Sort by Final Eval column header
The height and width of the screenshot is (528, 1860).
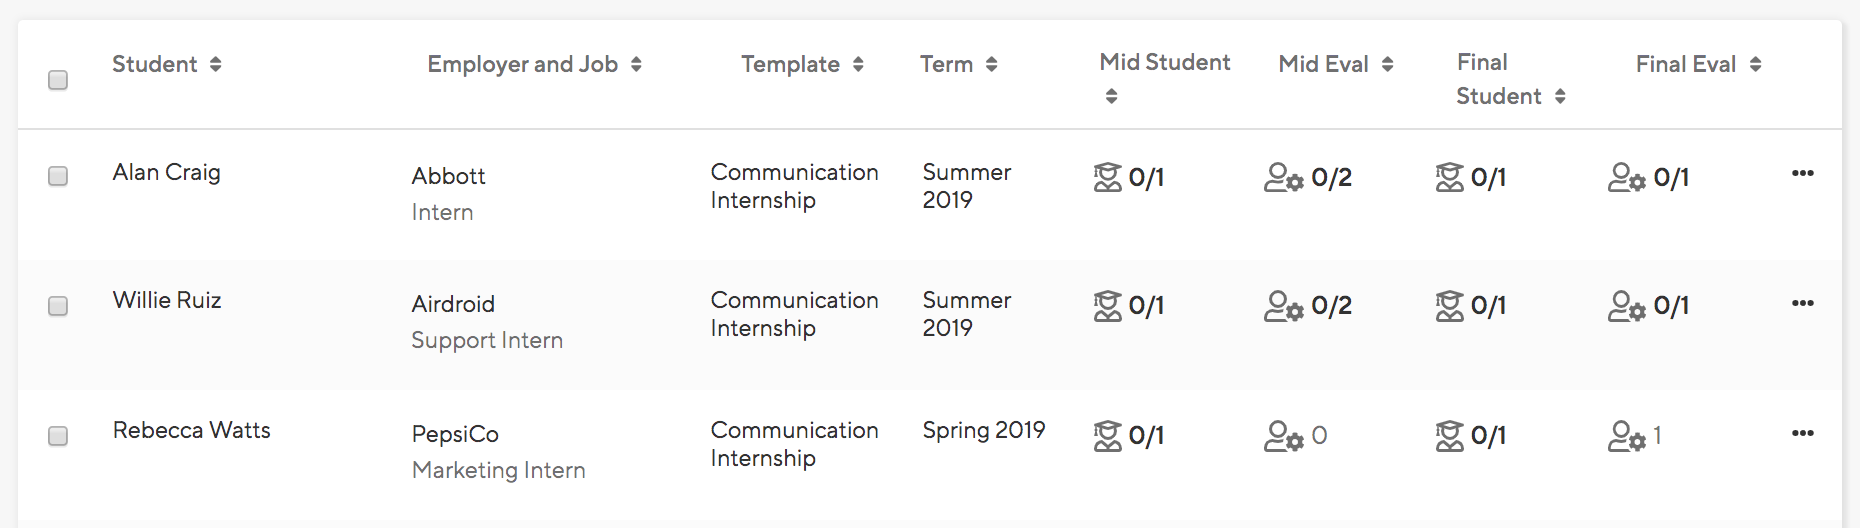pos(1698,64)
